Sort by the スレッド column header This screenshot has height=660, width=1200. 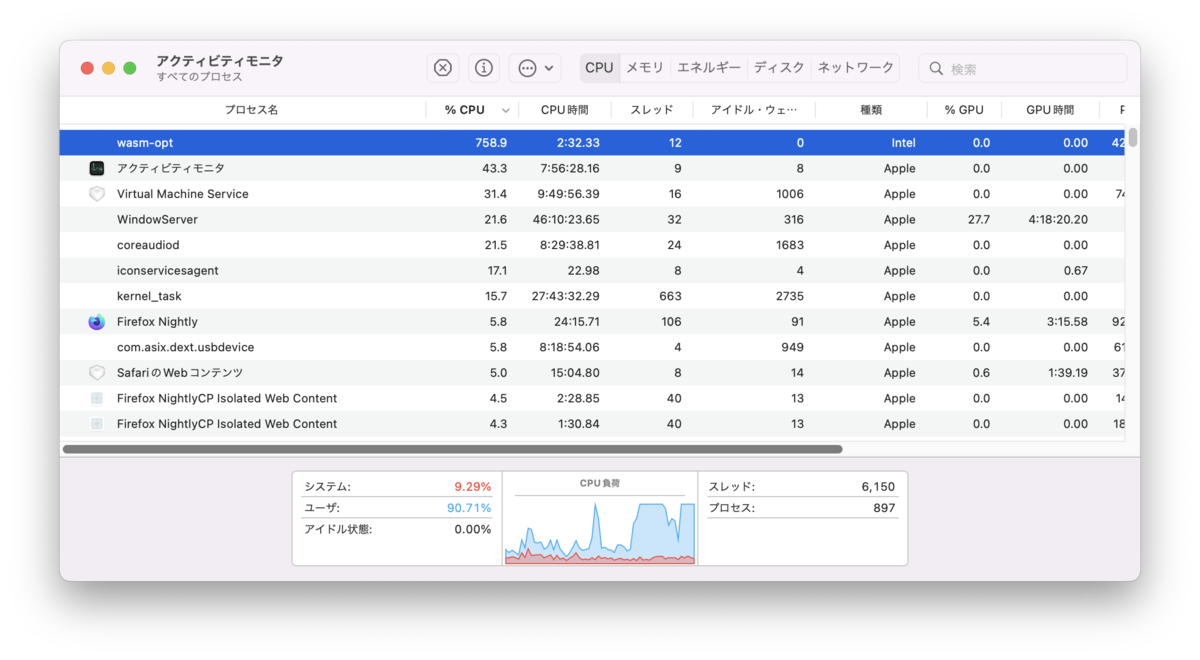pos(652,110)
